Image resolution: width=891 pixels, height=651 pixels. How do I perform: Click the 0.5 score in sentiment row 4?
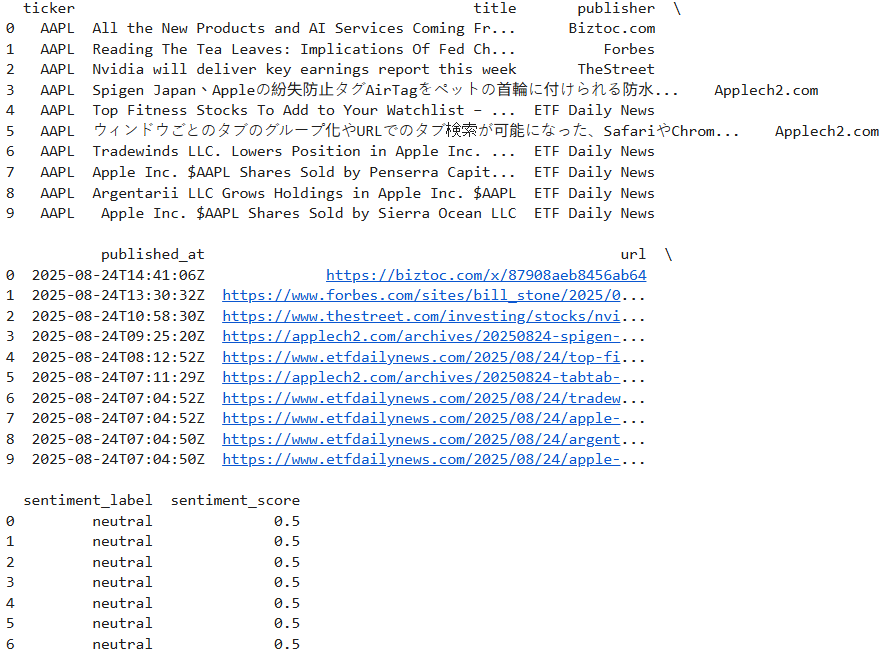287,603
